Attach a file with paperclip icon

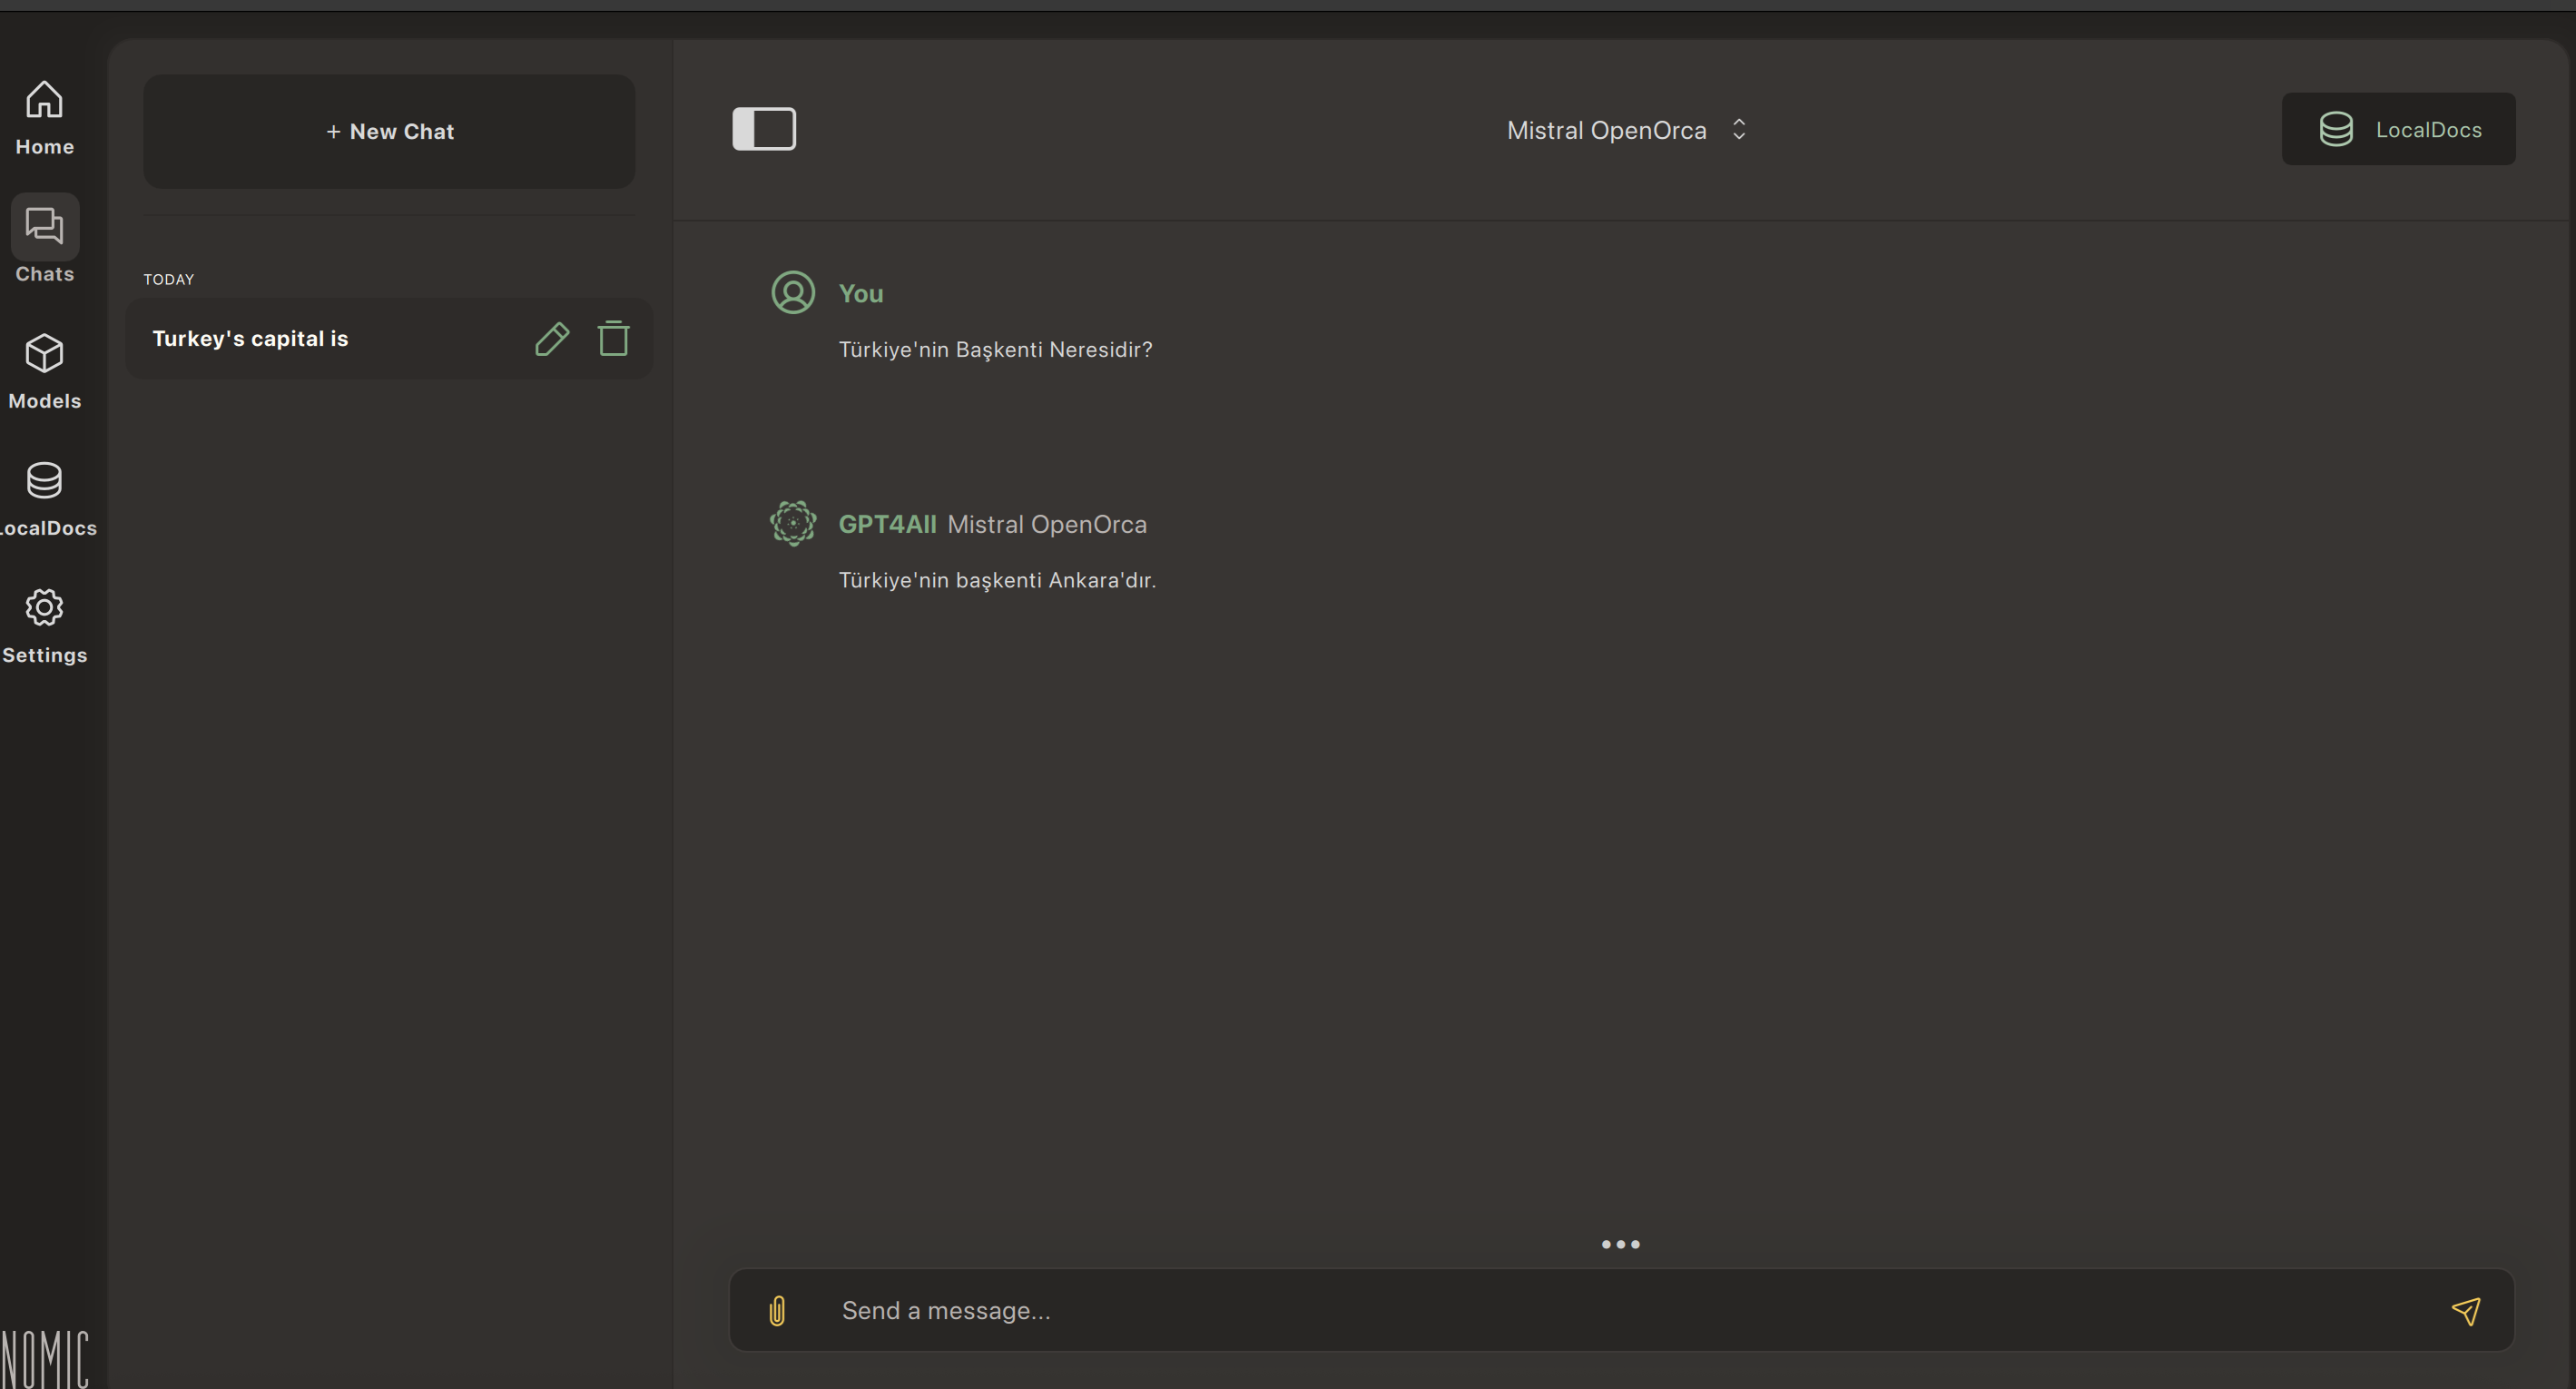777,1310
